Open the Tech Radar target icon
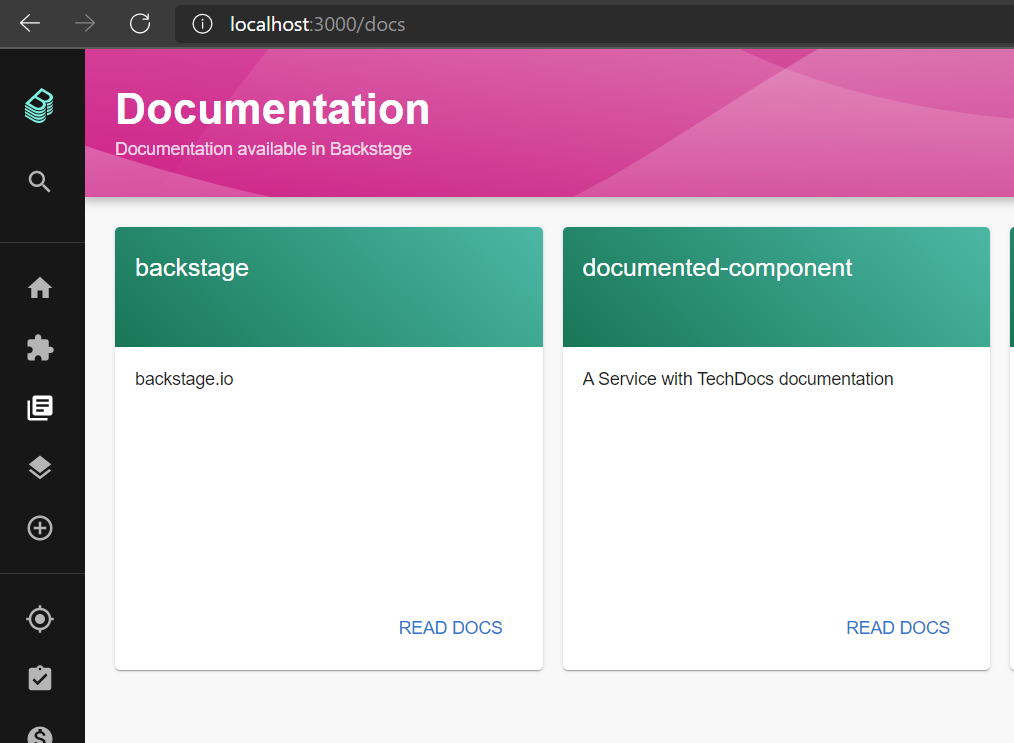The height and width of the screenshot is (743, 1014). tap(40, 618)
